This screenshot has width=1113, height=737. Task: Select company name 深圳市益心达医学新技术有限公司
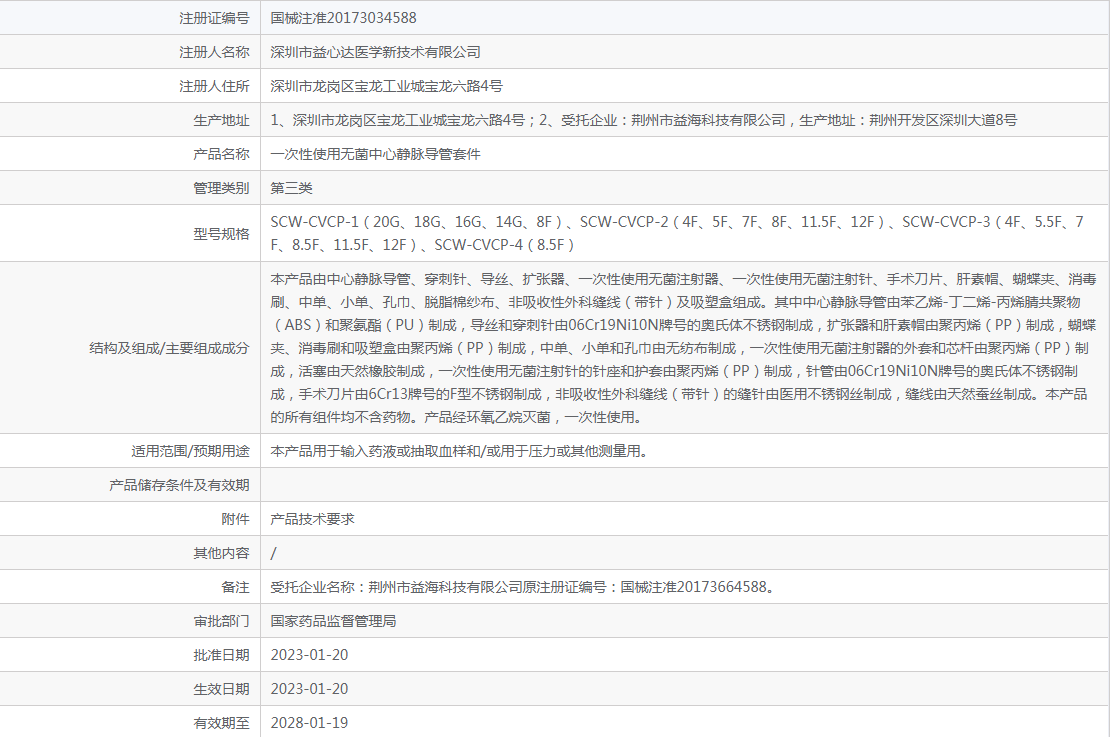pyautogui.click(x=375, y=52)
